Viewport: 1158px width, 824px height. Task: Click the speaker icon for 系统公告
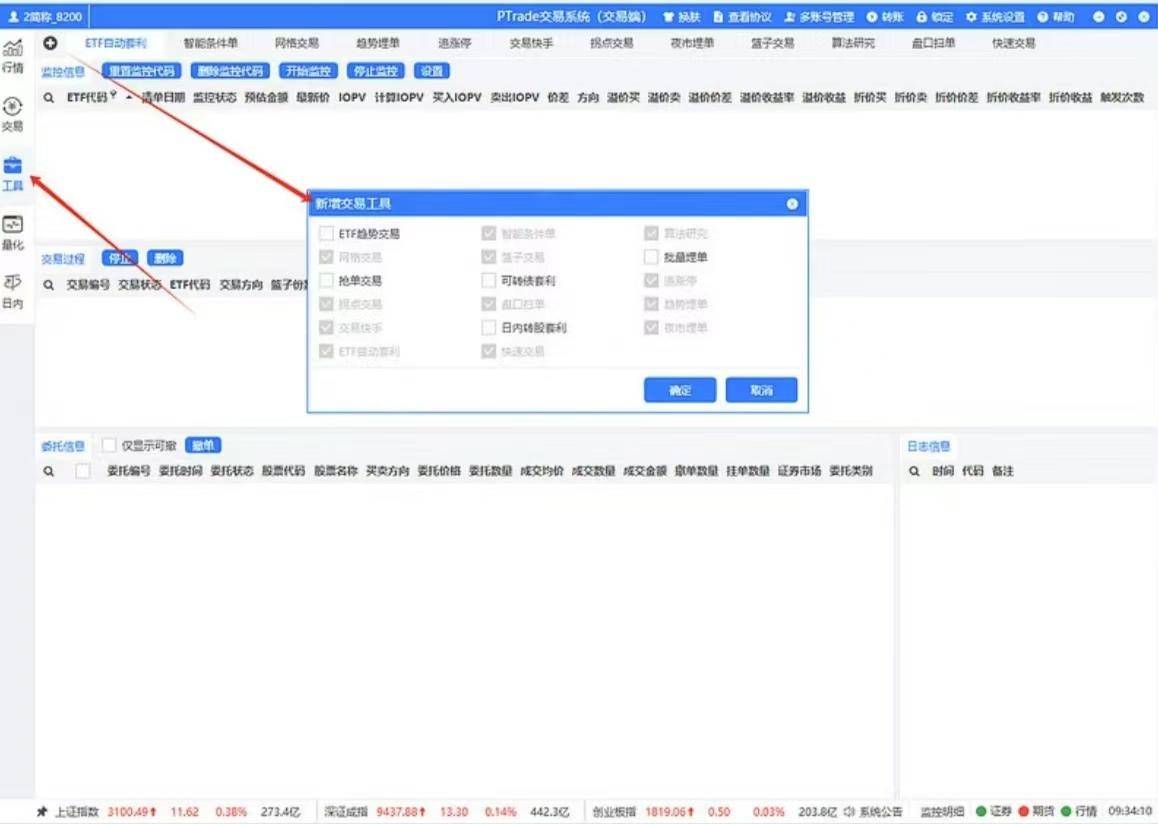point(849,811)
